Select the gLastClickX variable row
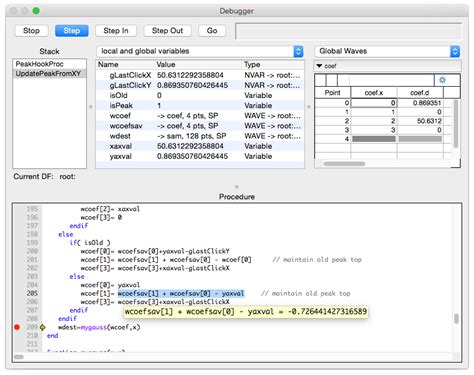The height and width of the screenshot is (375, 474). 200,75
